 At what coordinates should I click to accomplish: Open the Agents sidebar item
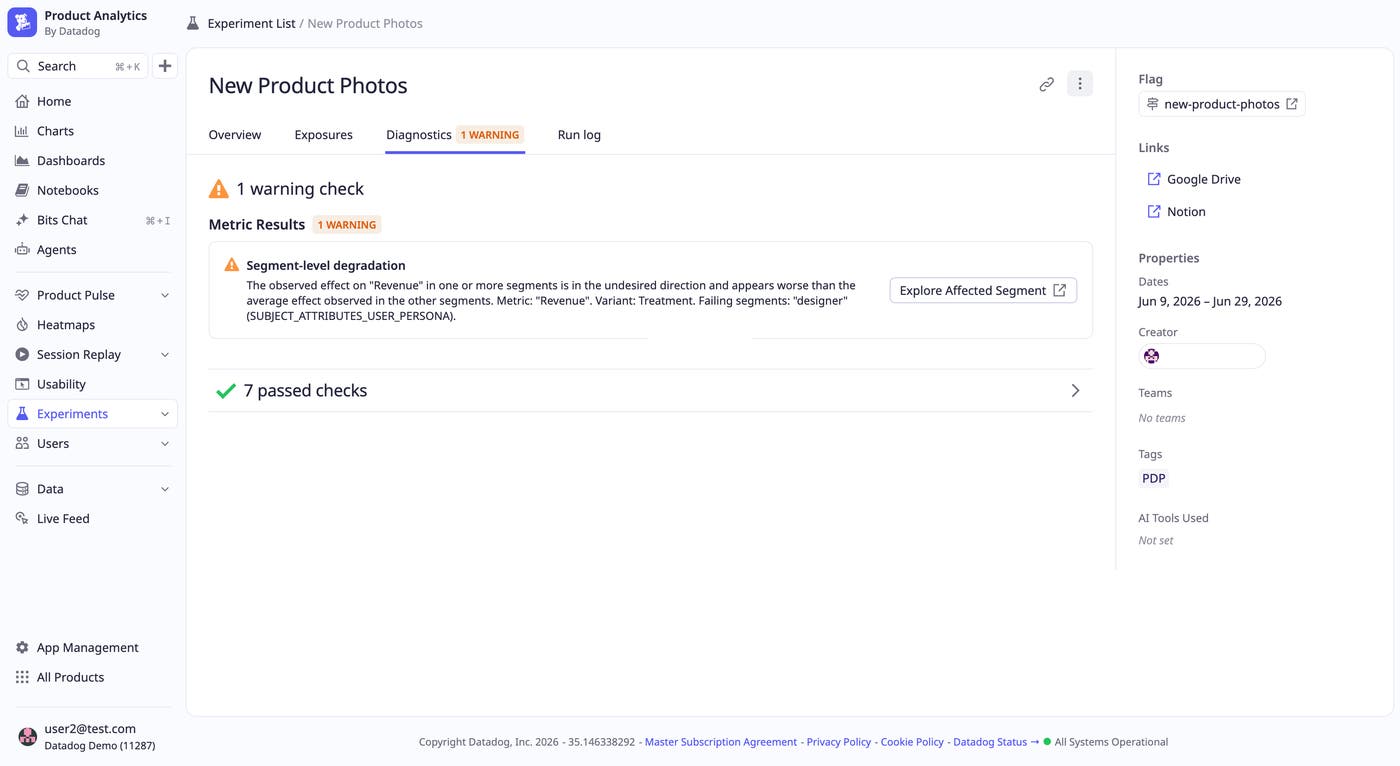click(92, 250)
